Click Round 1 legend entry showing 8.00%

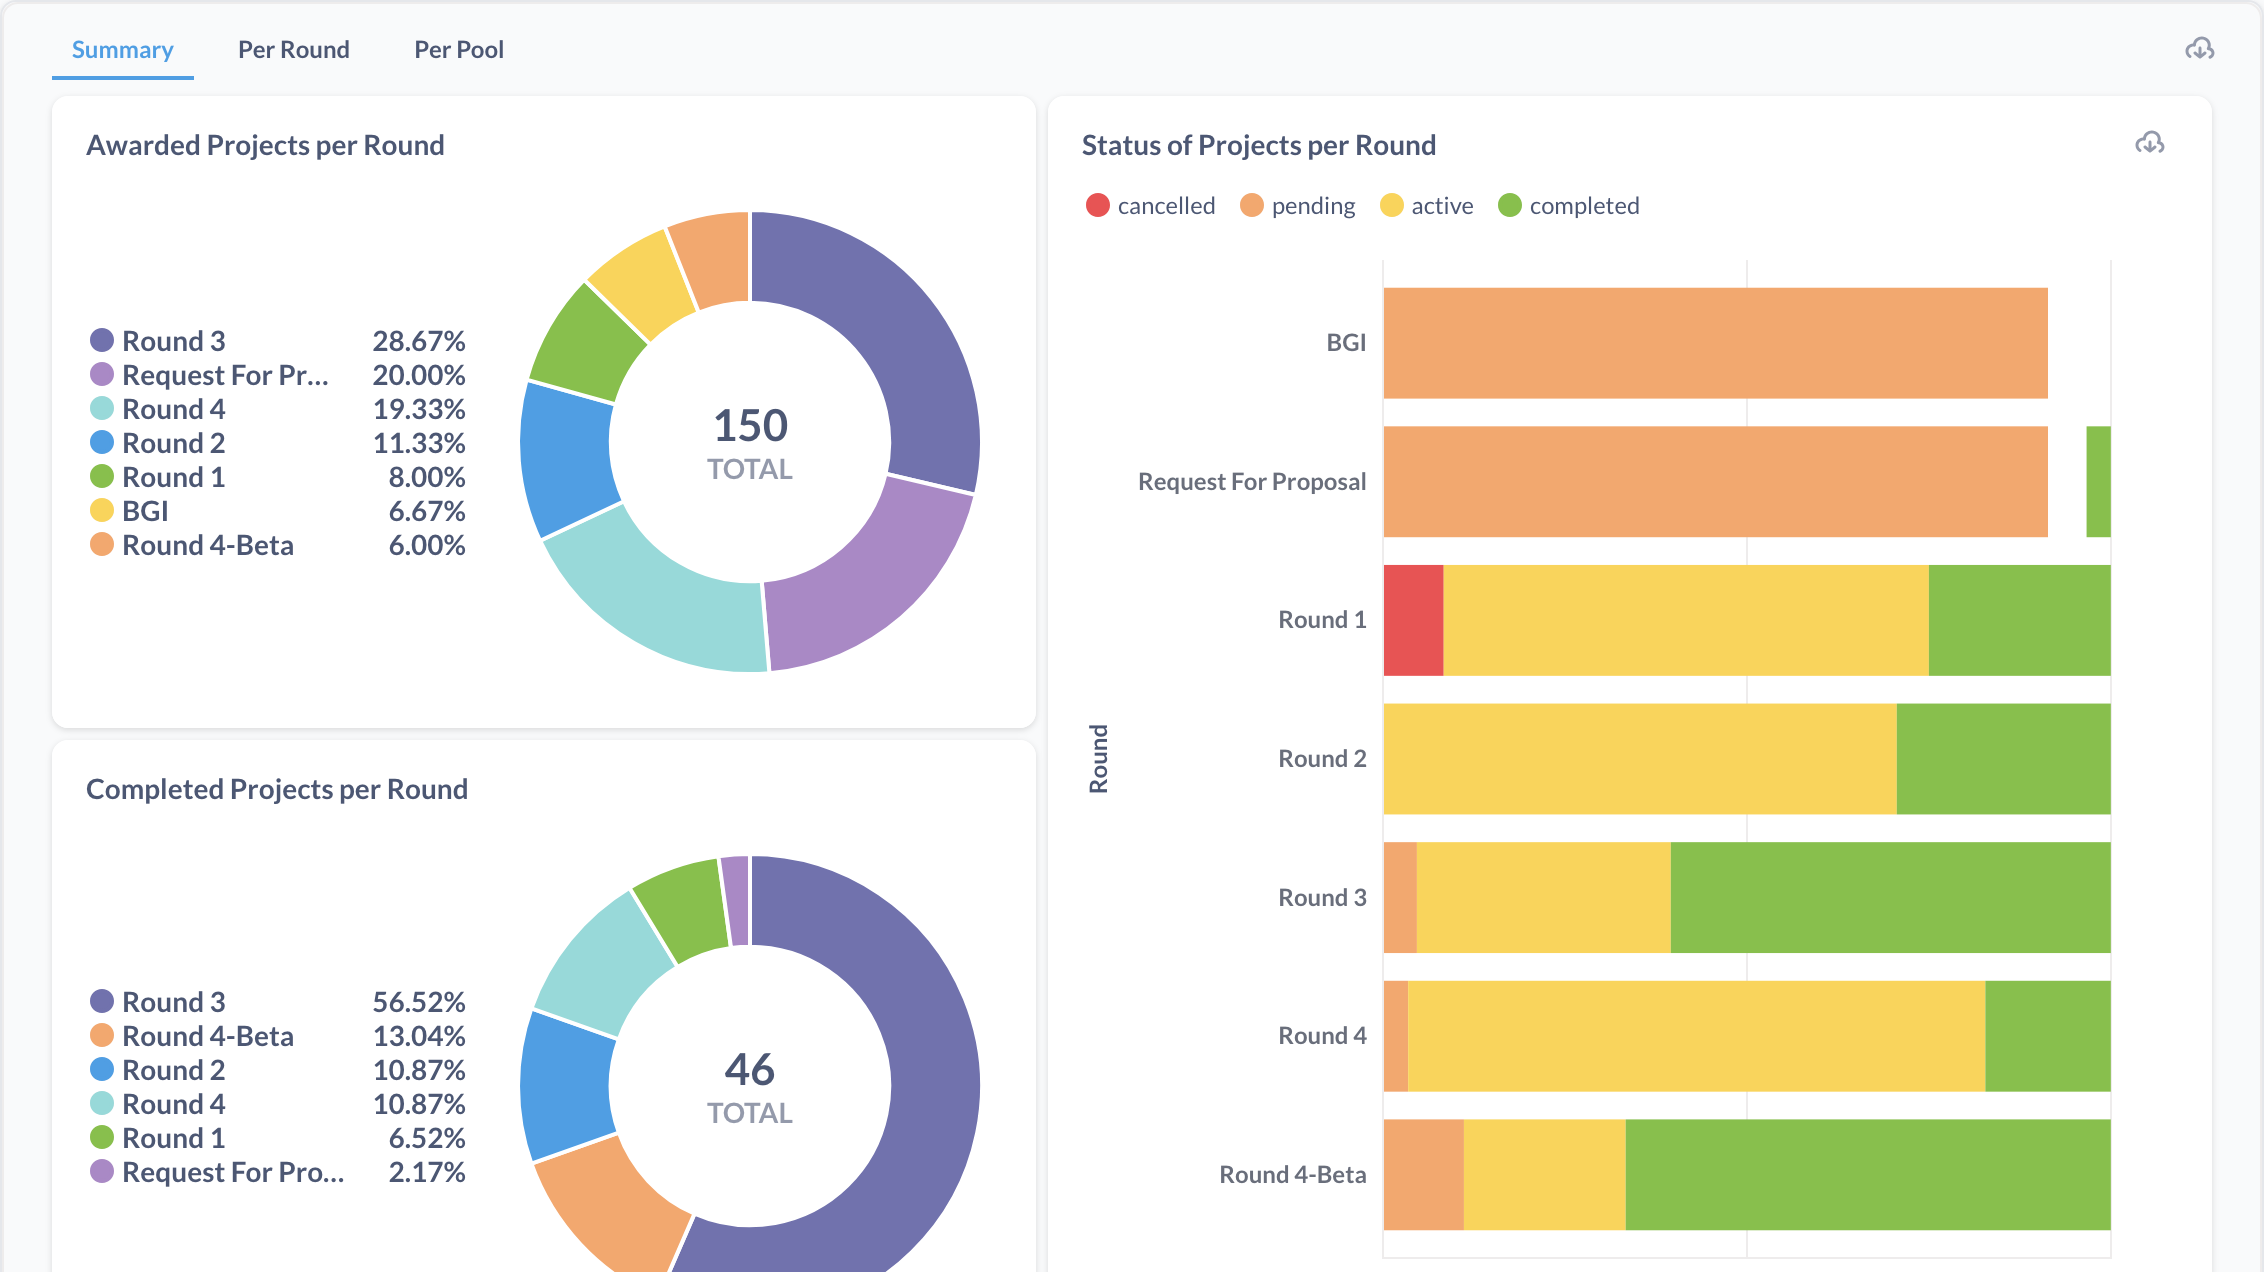pos(277,477)
